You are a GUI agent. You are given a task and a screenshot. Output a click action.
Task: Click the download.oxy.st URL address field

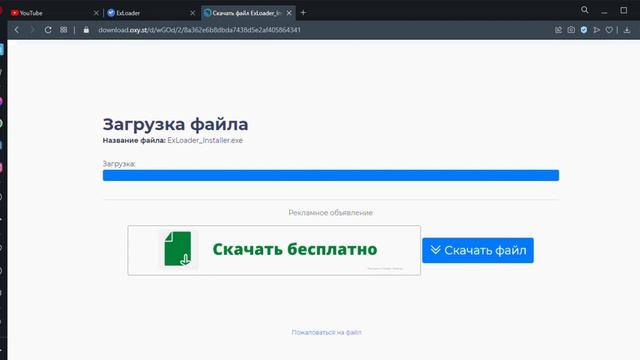(200, 30)
